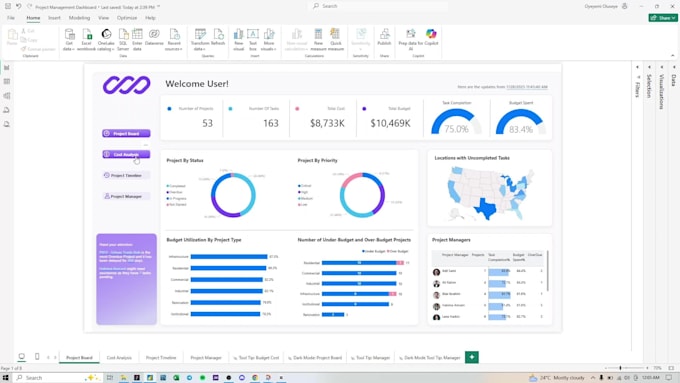This screenshot has height=383, width=680.
Task: Switch to Report view in left sidebar
Action: pos(7,68)
